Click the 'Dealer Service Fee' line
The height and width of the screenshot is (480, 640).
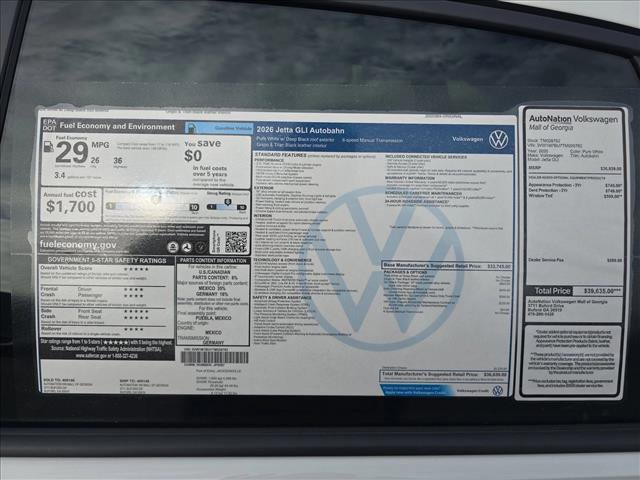575,260
